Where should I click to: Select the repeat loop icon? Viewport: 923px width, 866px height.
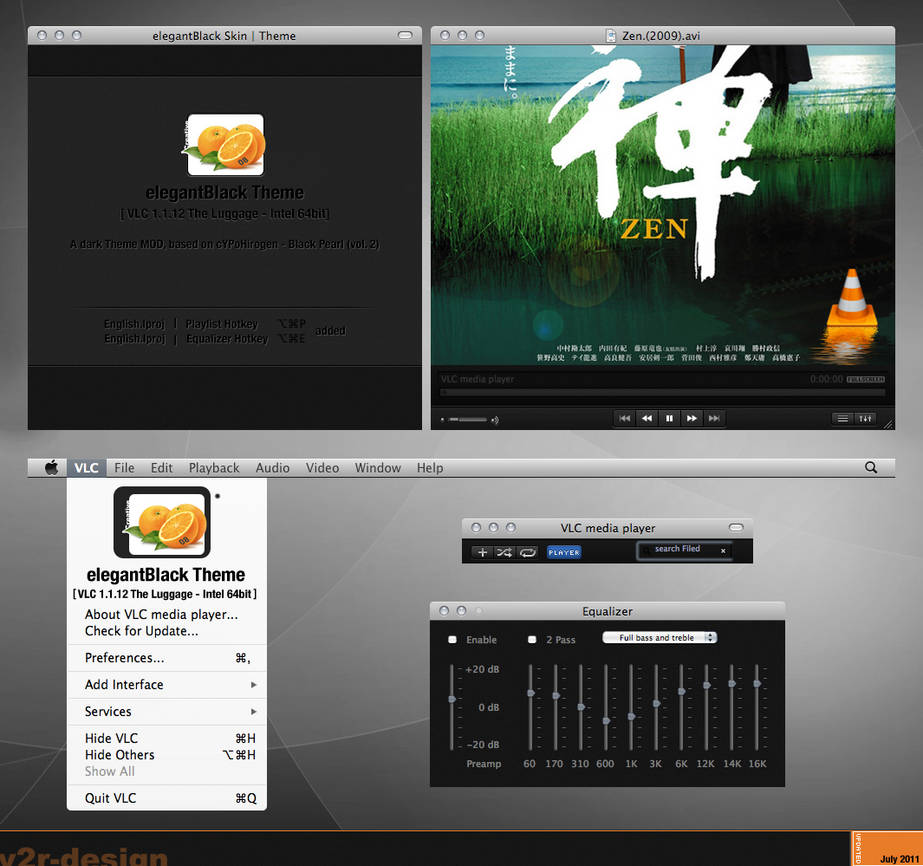coord(527,552)
